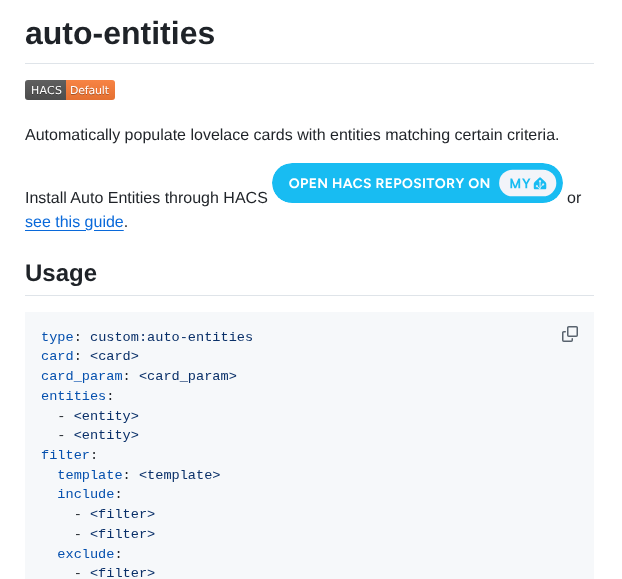Image resolution: width=622 pixels, height=579 pixels.
Task: Click the 'exclude:' key in code
Action: (x=89, y=553)
